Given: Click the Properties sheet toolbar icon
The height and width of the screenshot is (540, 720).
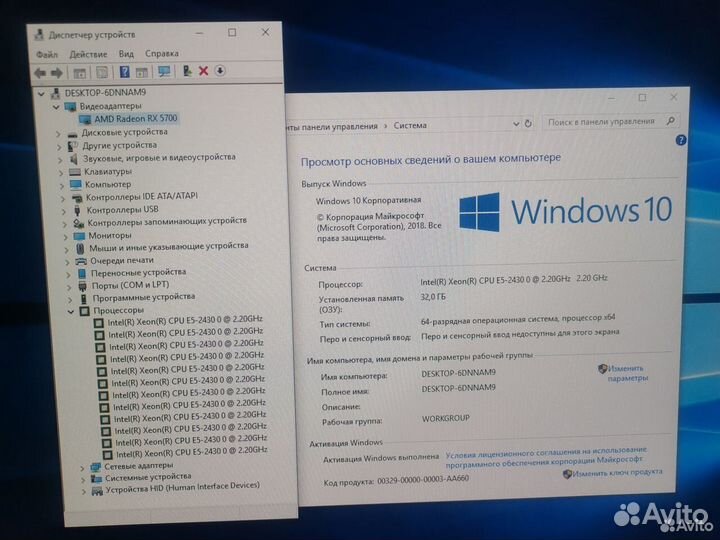Looking at the screenshot, I should 102,72.
